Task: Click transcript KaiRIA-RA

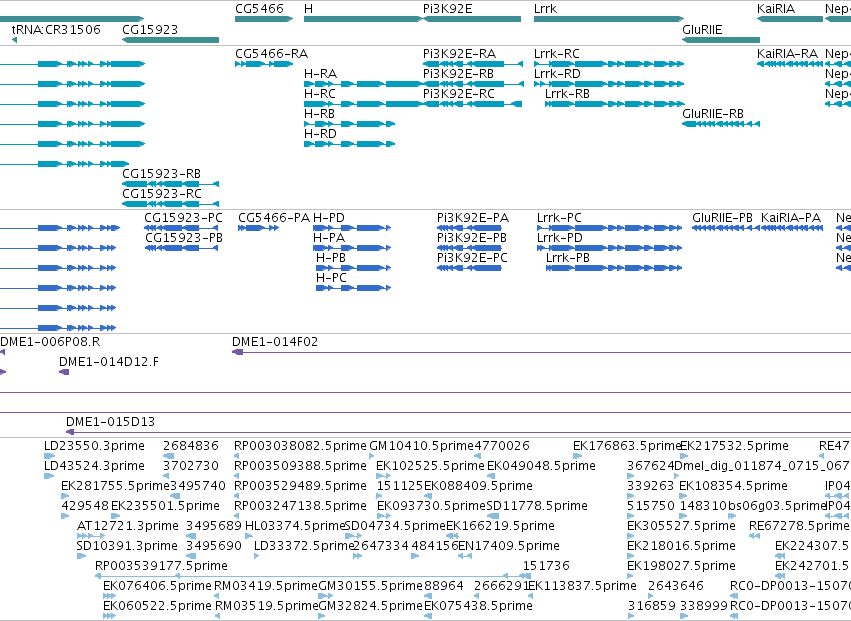Action: click(790, 64)
